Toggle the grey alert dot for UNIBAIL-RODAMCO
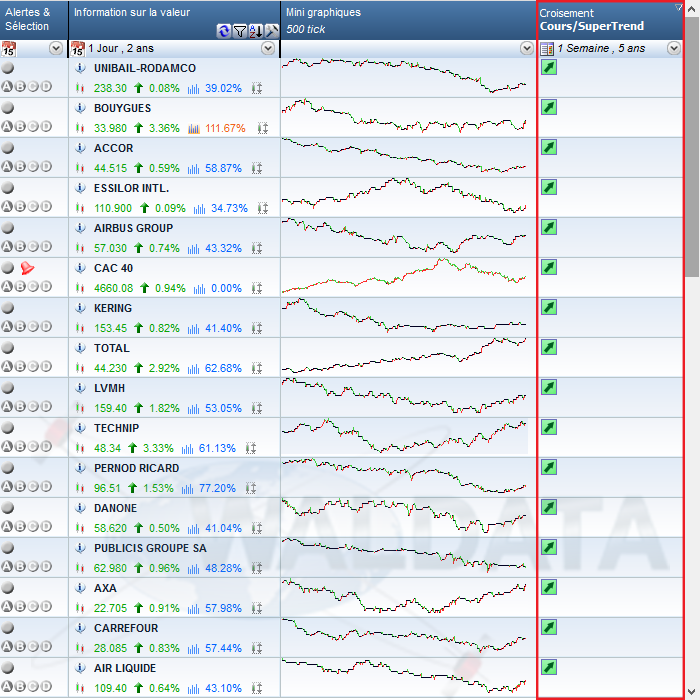Screen dimensions: 700x700 coord(8,68)
